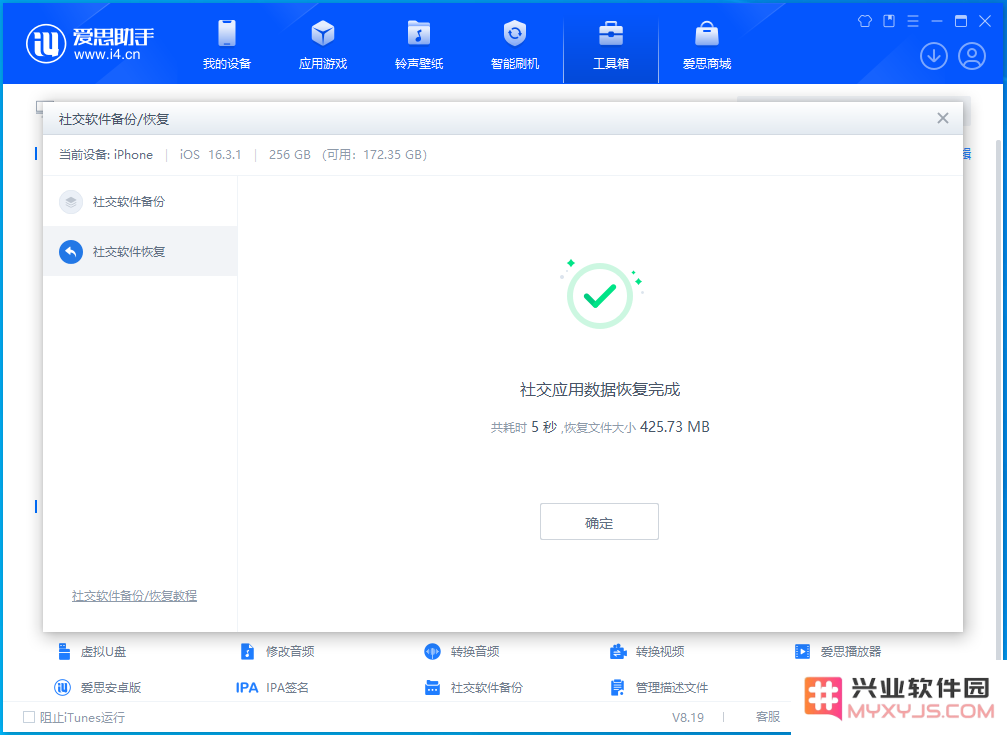The width and height of the screenshot is (1007, 735).
Task: Click the 我的设备 phone icon
Action: [x=227, y=33]
